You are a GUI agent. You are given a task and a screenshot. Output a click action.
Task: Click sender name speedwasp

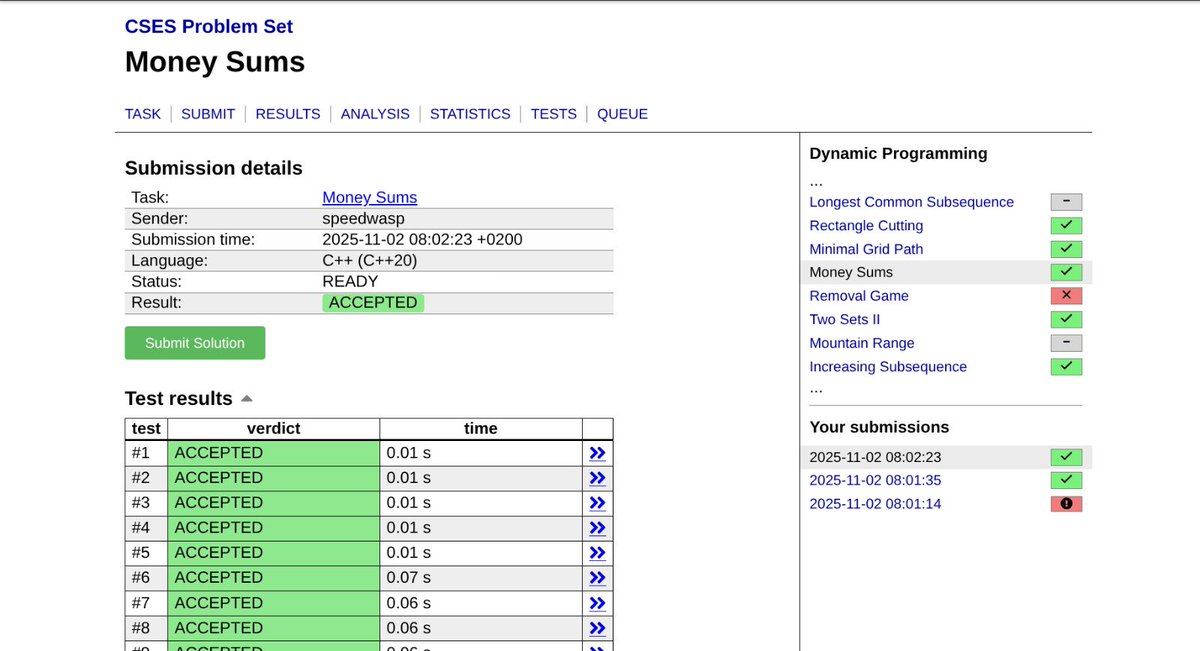pyautogui.click(x=364, y=219)
